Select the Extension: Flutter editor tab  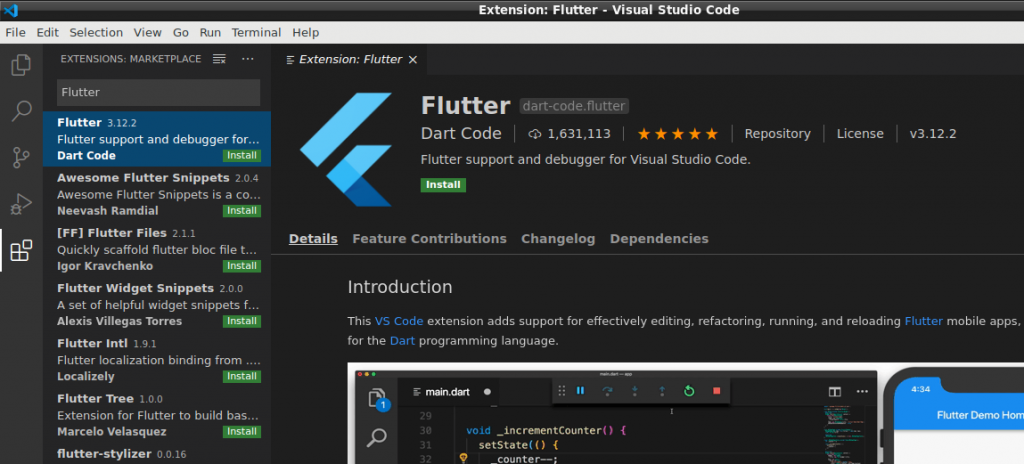349,59
